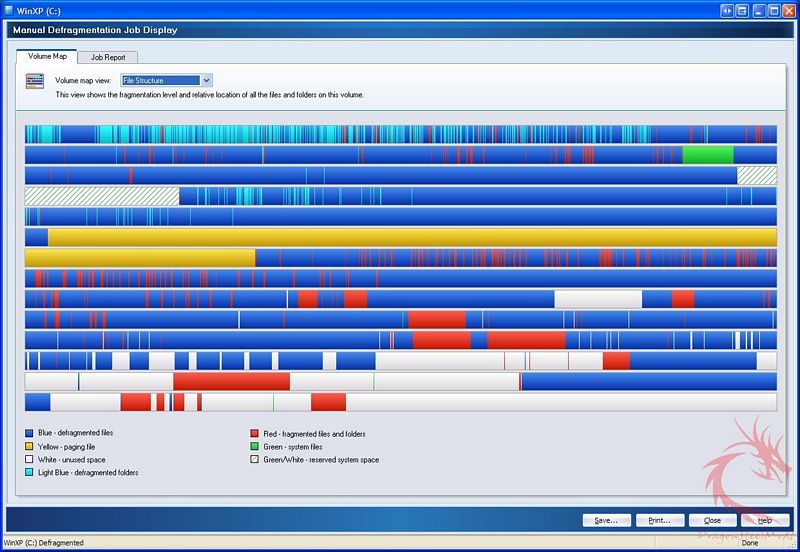Click the WinXP drive icon in title bar

point(9,9)
